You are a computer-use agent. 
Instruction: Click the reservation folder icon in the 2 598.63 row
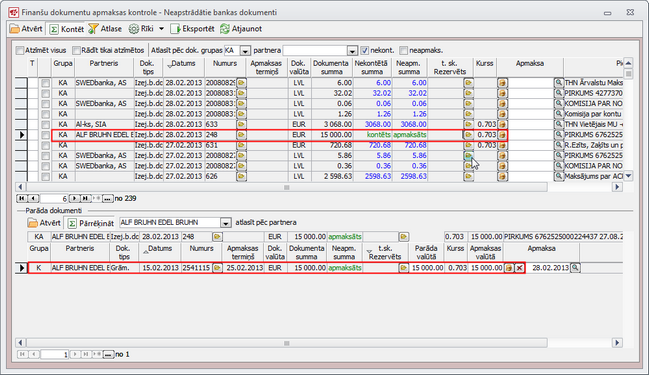pyautogui.click(x=469, y=177)
